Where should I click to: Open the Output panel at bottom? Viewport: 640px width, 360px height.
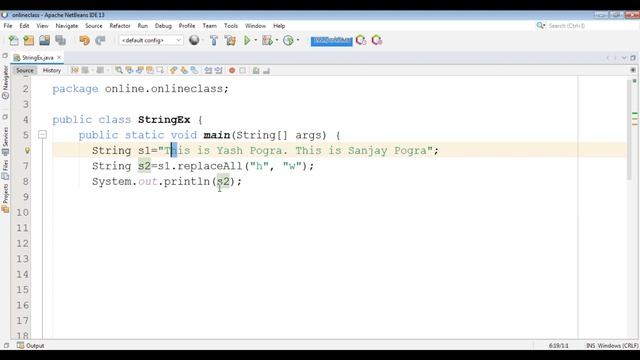click(x=31, y=345)
